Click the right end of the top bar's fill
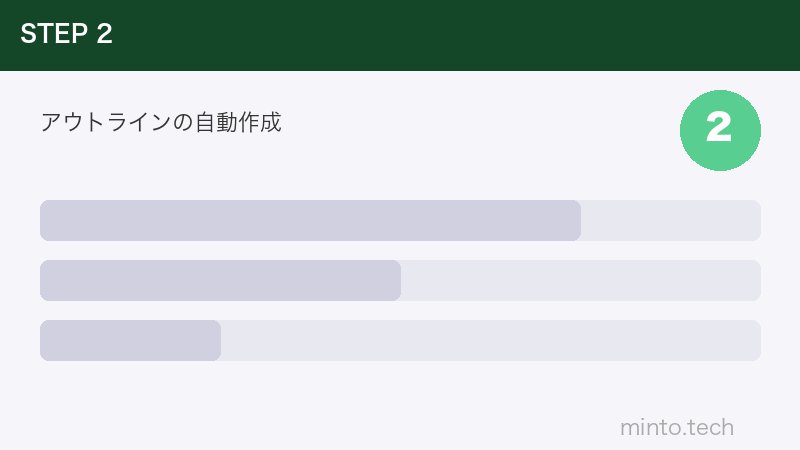The height and width of the screenshot is (450, 800). coord(575,221)
